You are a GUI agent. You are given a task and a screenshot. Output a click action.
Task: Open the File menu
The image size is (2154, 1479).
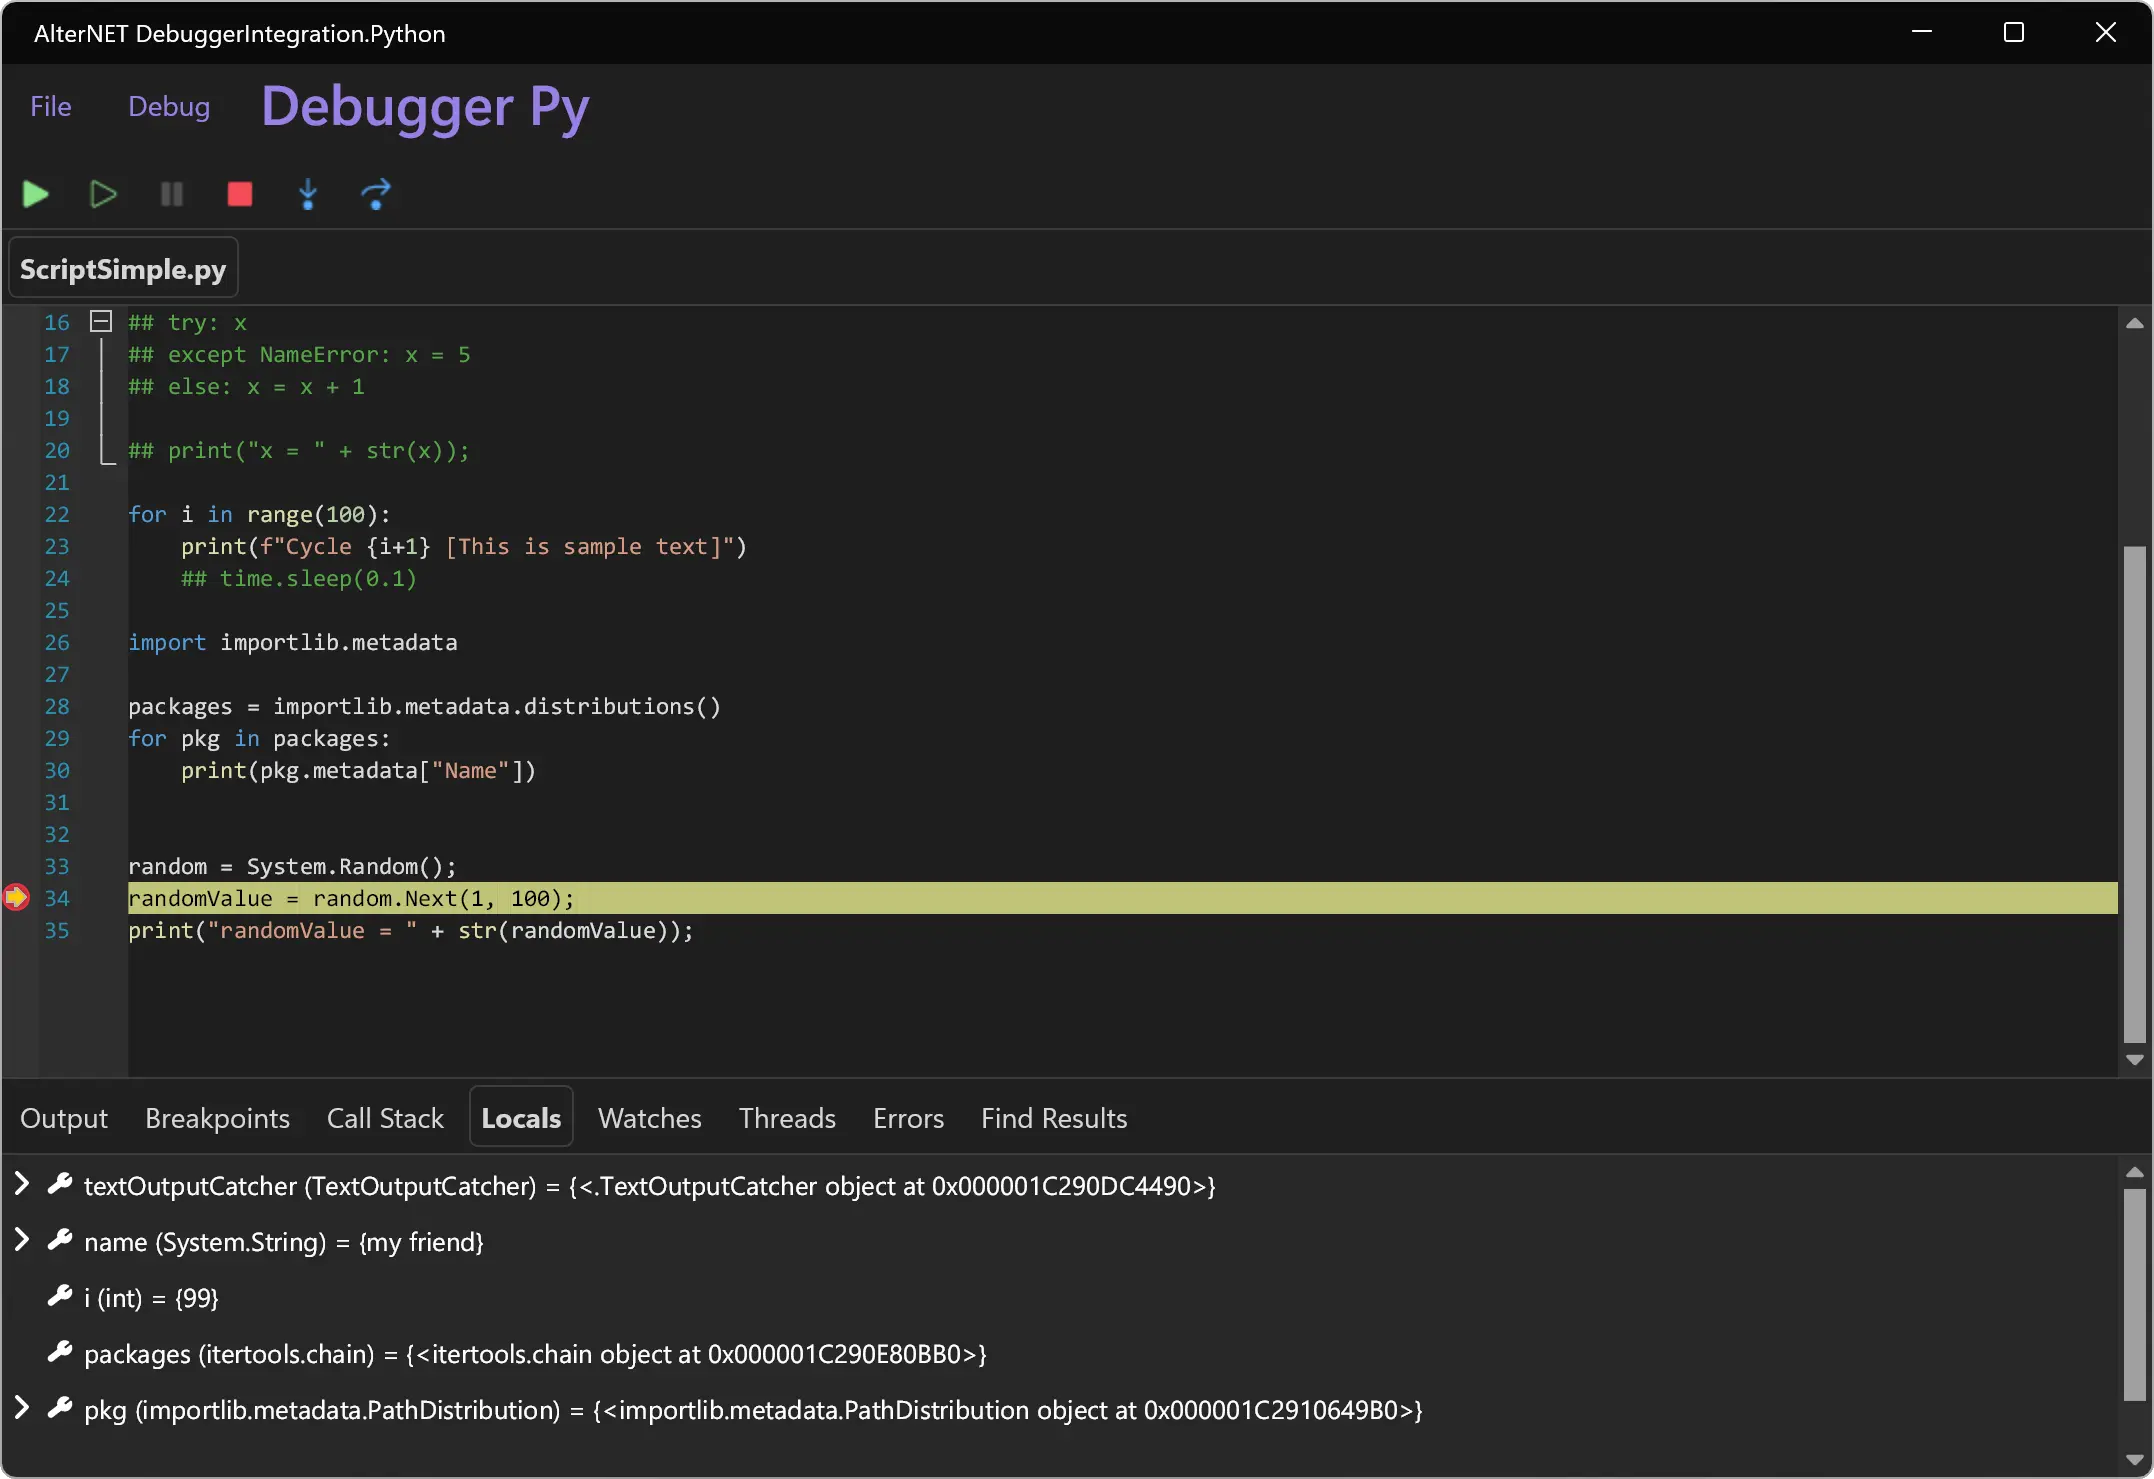[50, 106]
